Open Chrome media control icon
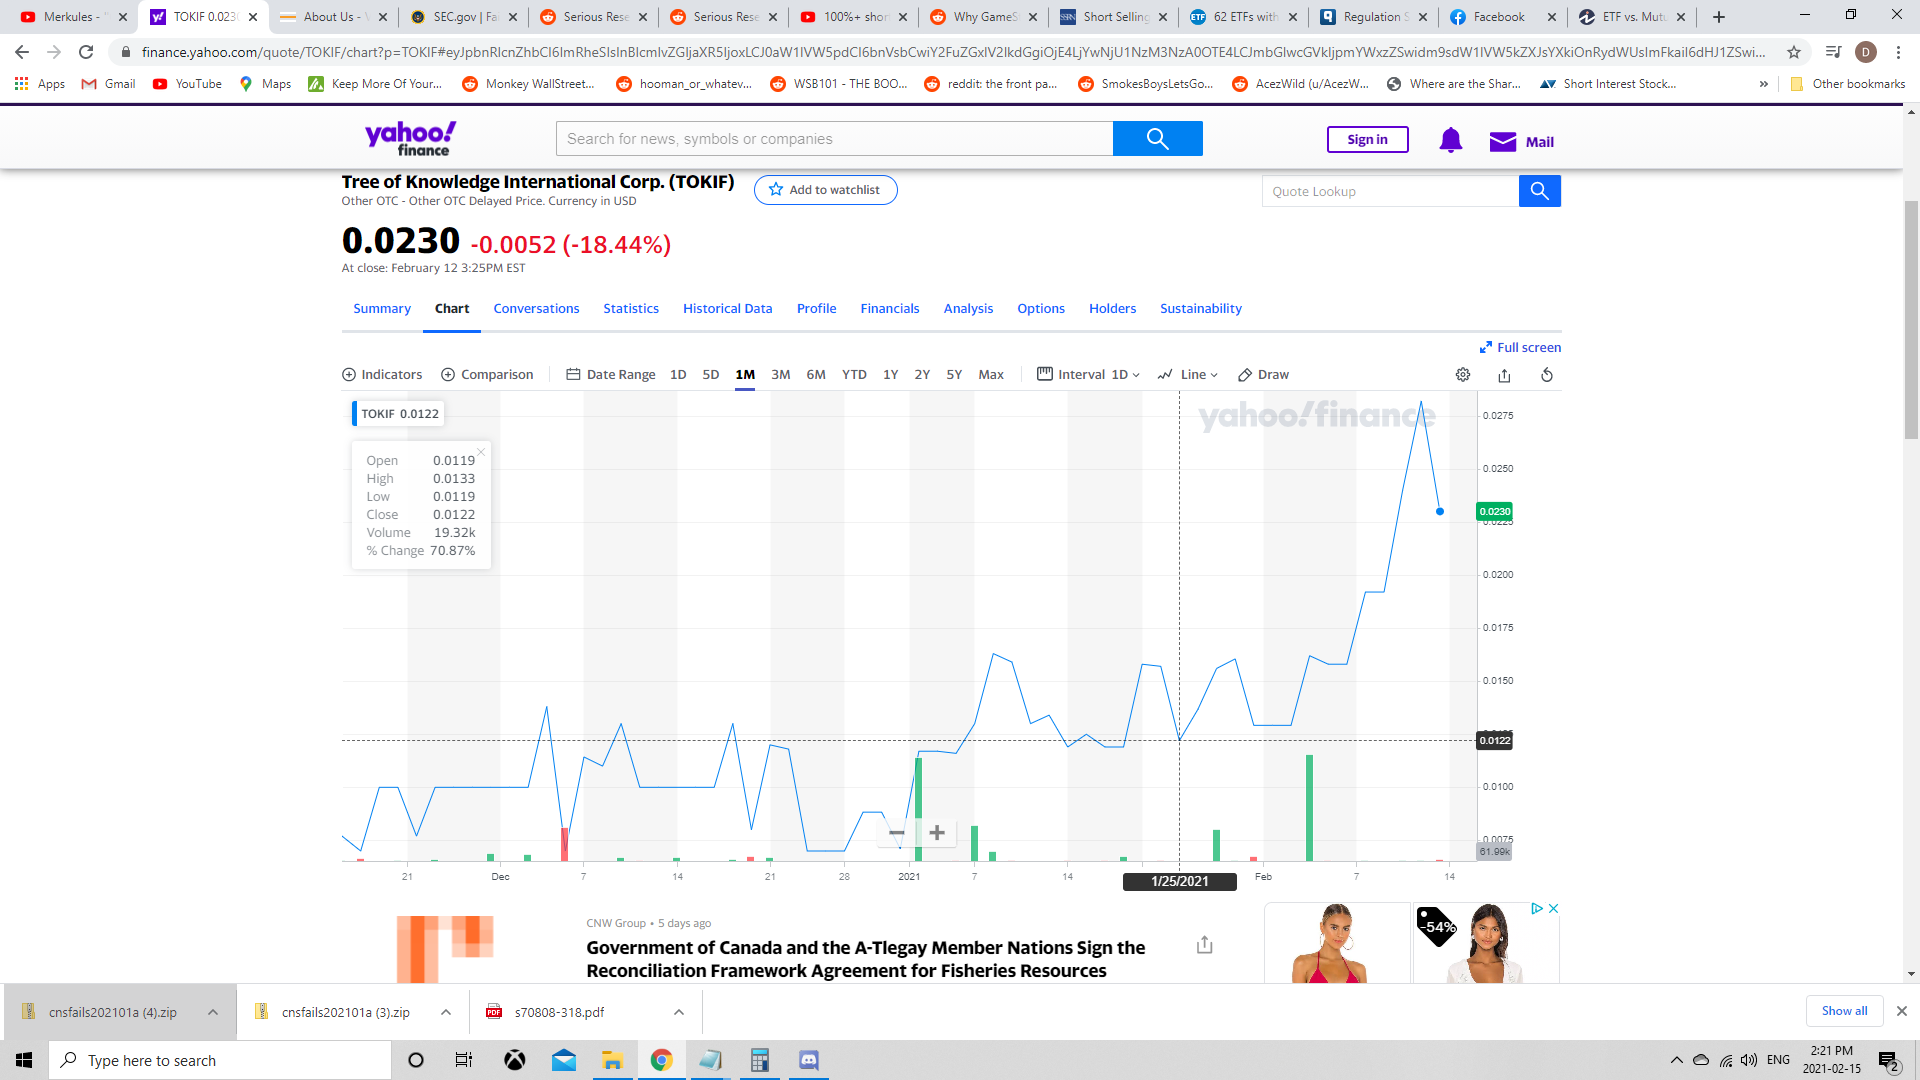Screen dimensions: 1920x1080 1833,52
